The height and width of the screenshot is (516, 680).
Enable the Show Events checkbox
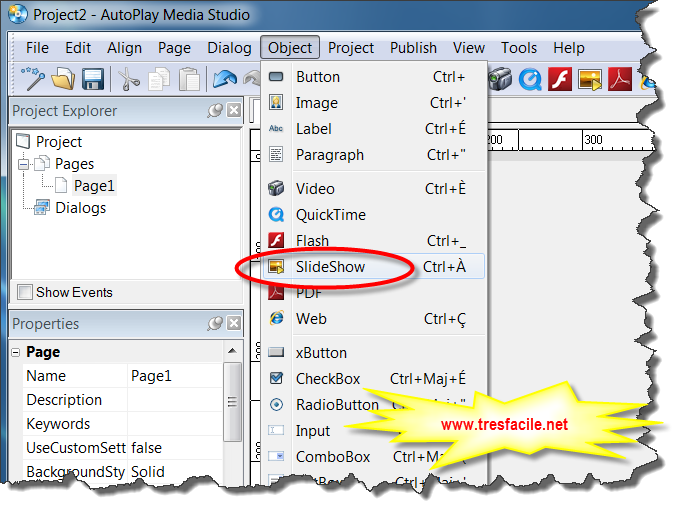[25, 292]
